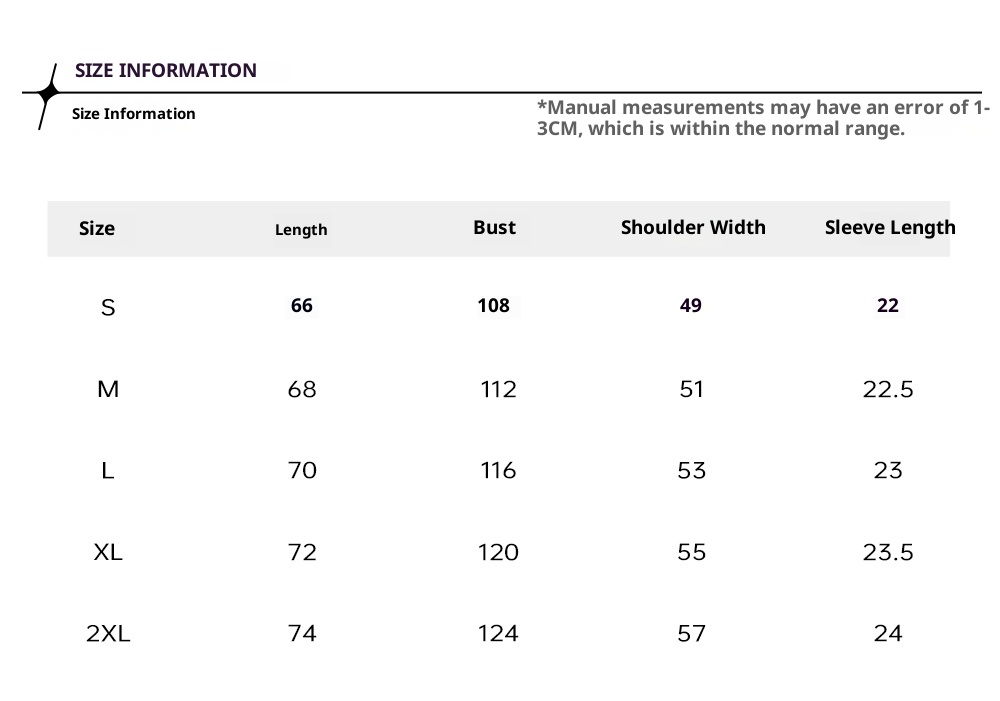Select the Sleeve Length column header
Image resolution: width=1000 pixels, height=701 pixels.
click(x=890, y=227)
